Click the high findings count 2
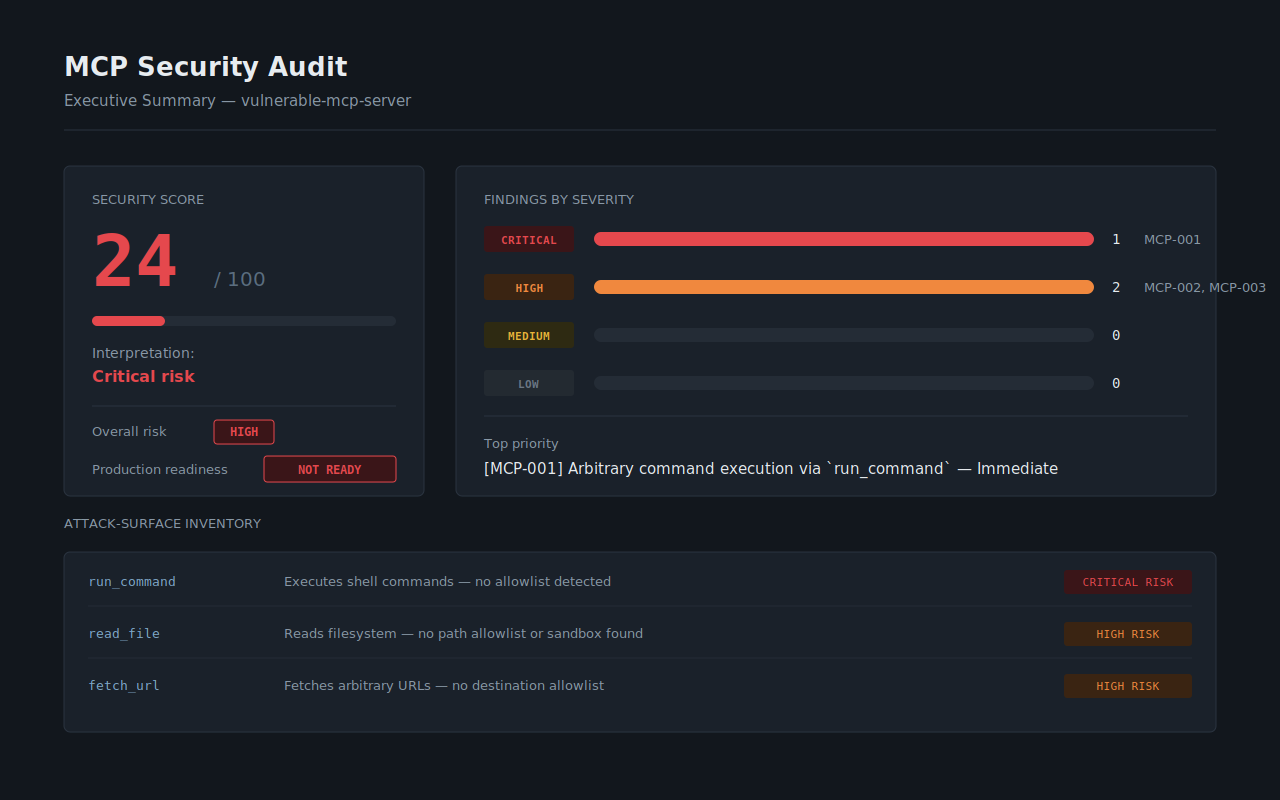This screenshot has height=800, width=1280. pos(1116,288)
